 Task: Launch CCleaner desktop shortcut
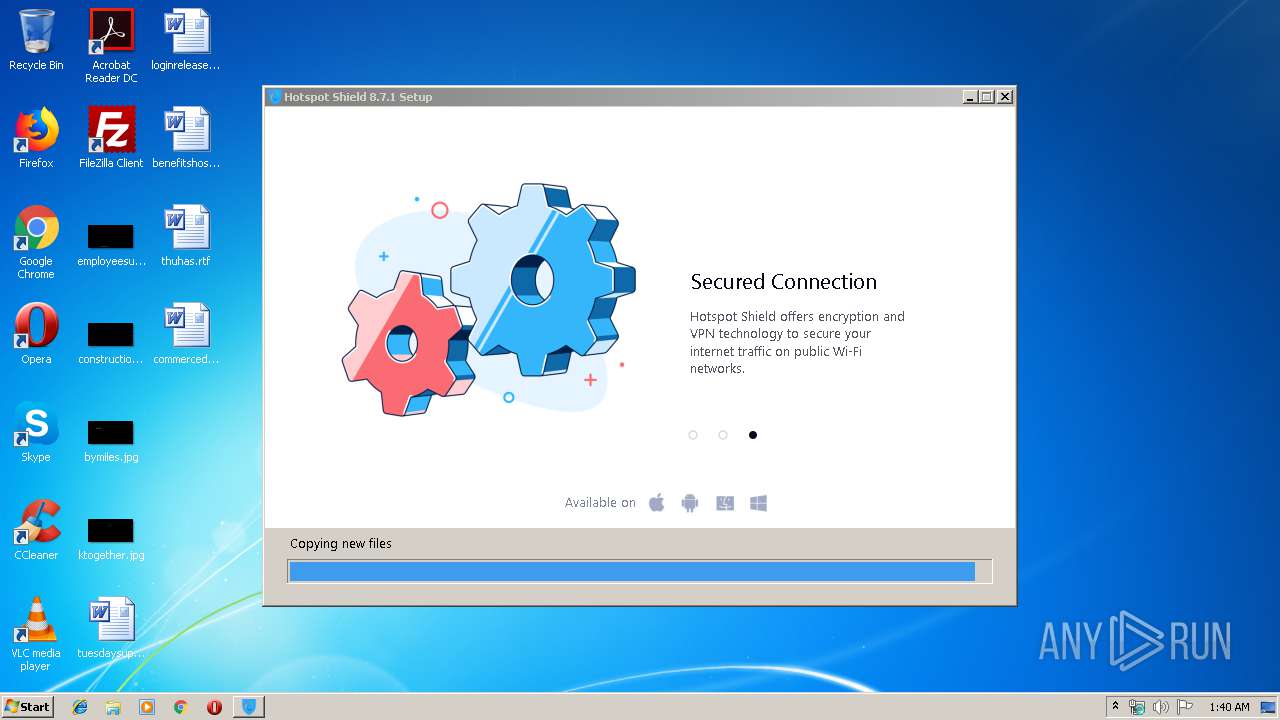click(36, 530)
